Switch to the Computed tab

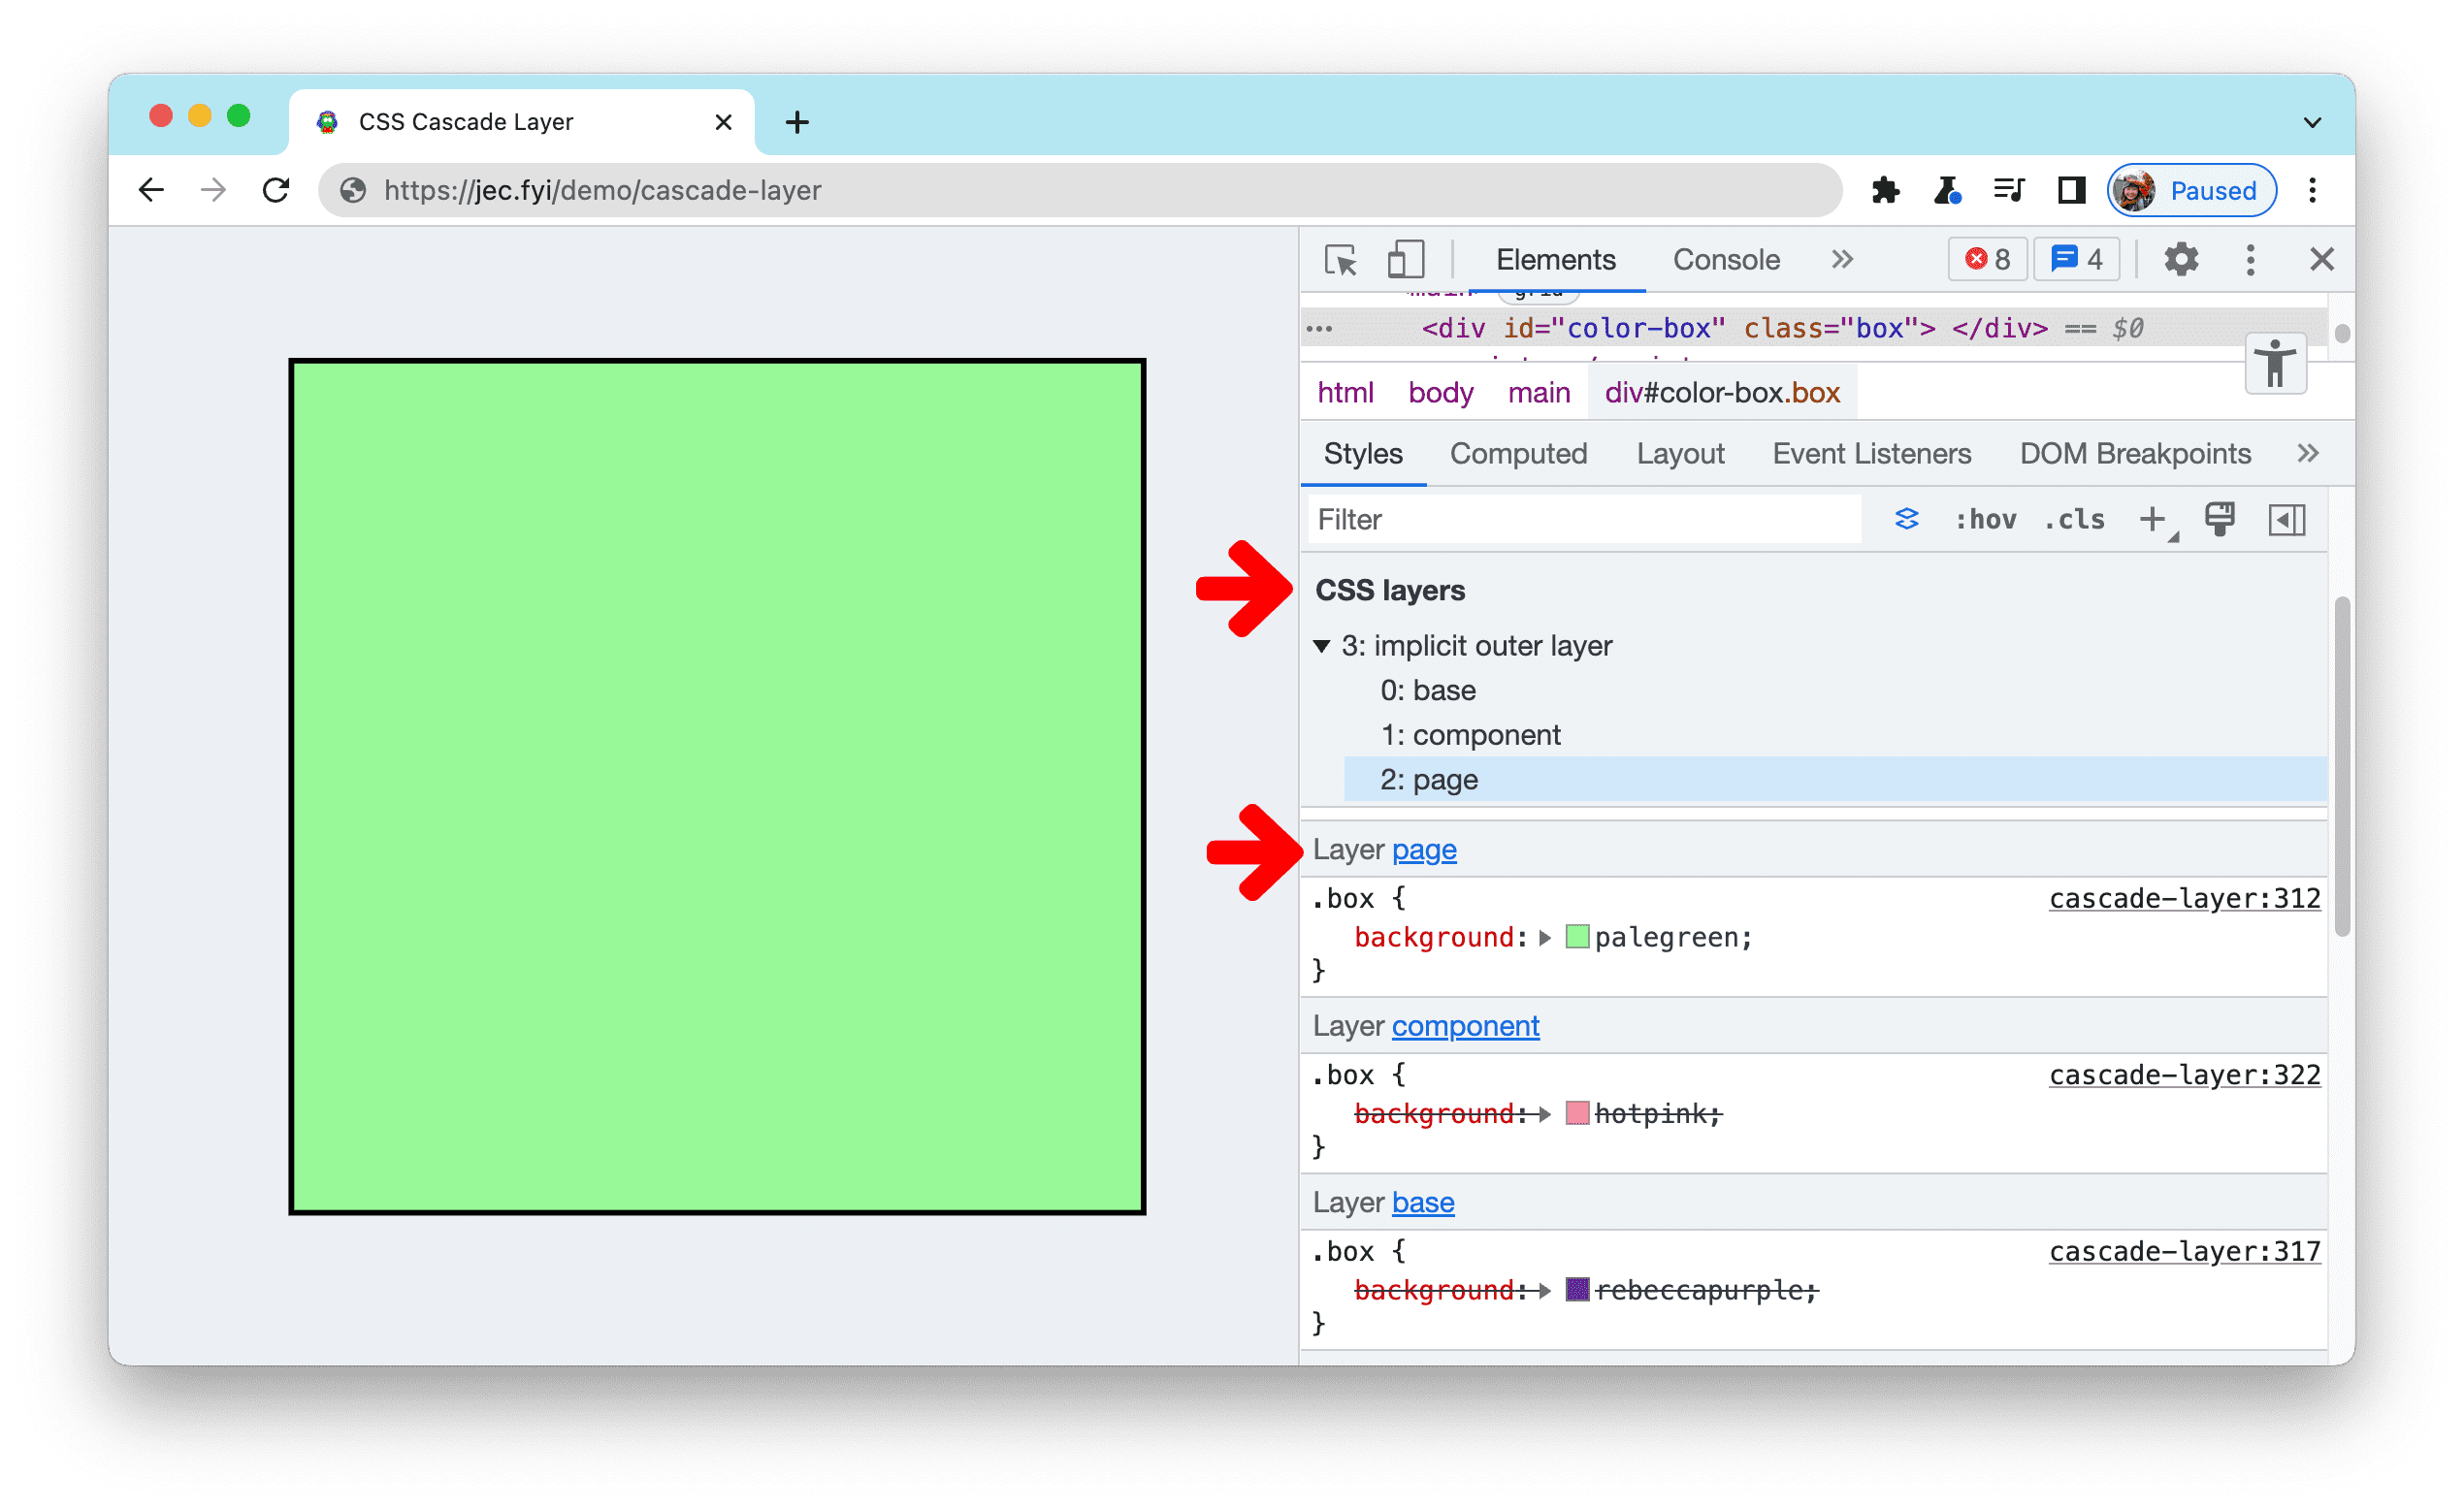click(1517, 454)
